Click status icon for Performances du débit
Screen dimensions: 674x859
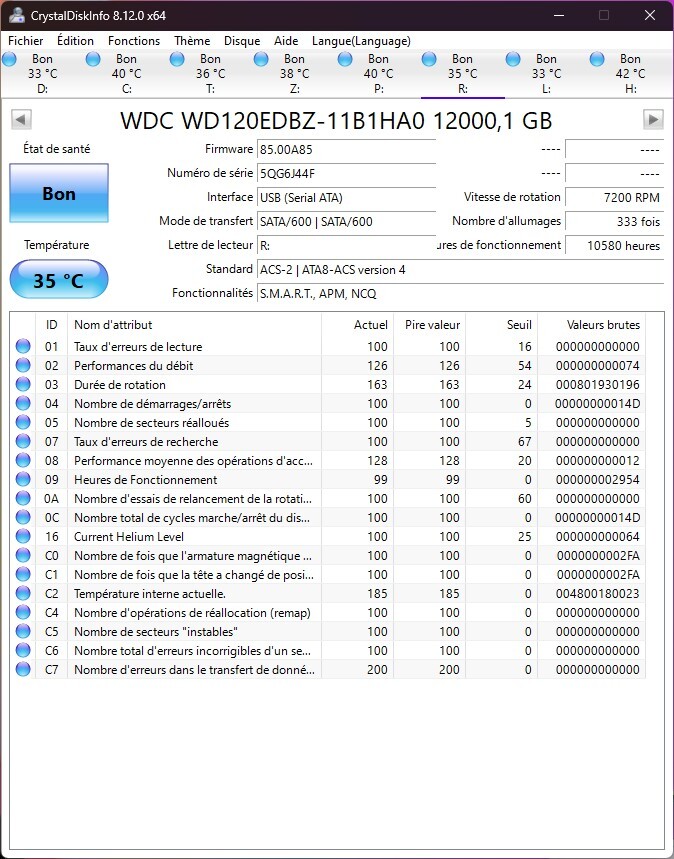click(23, 365)
